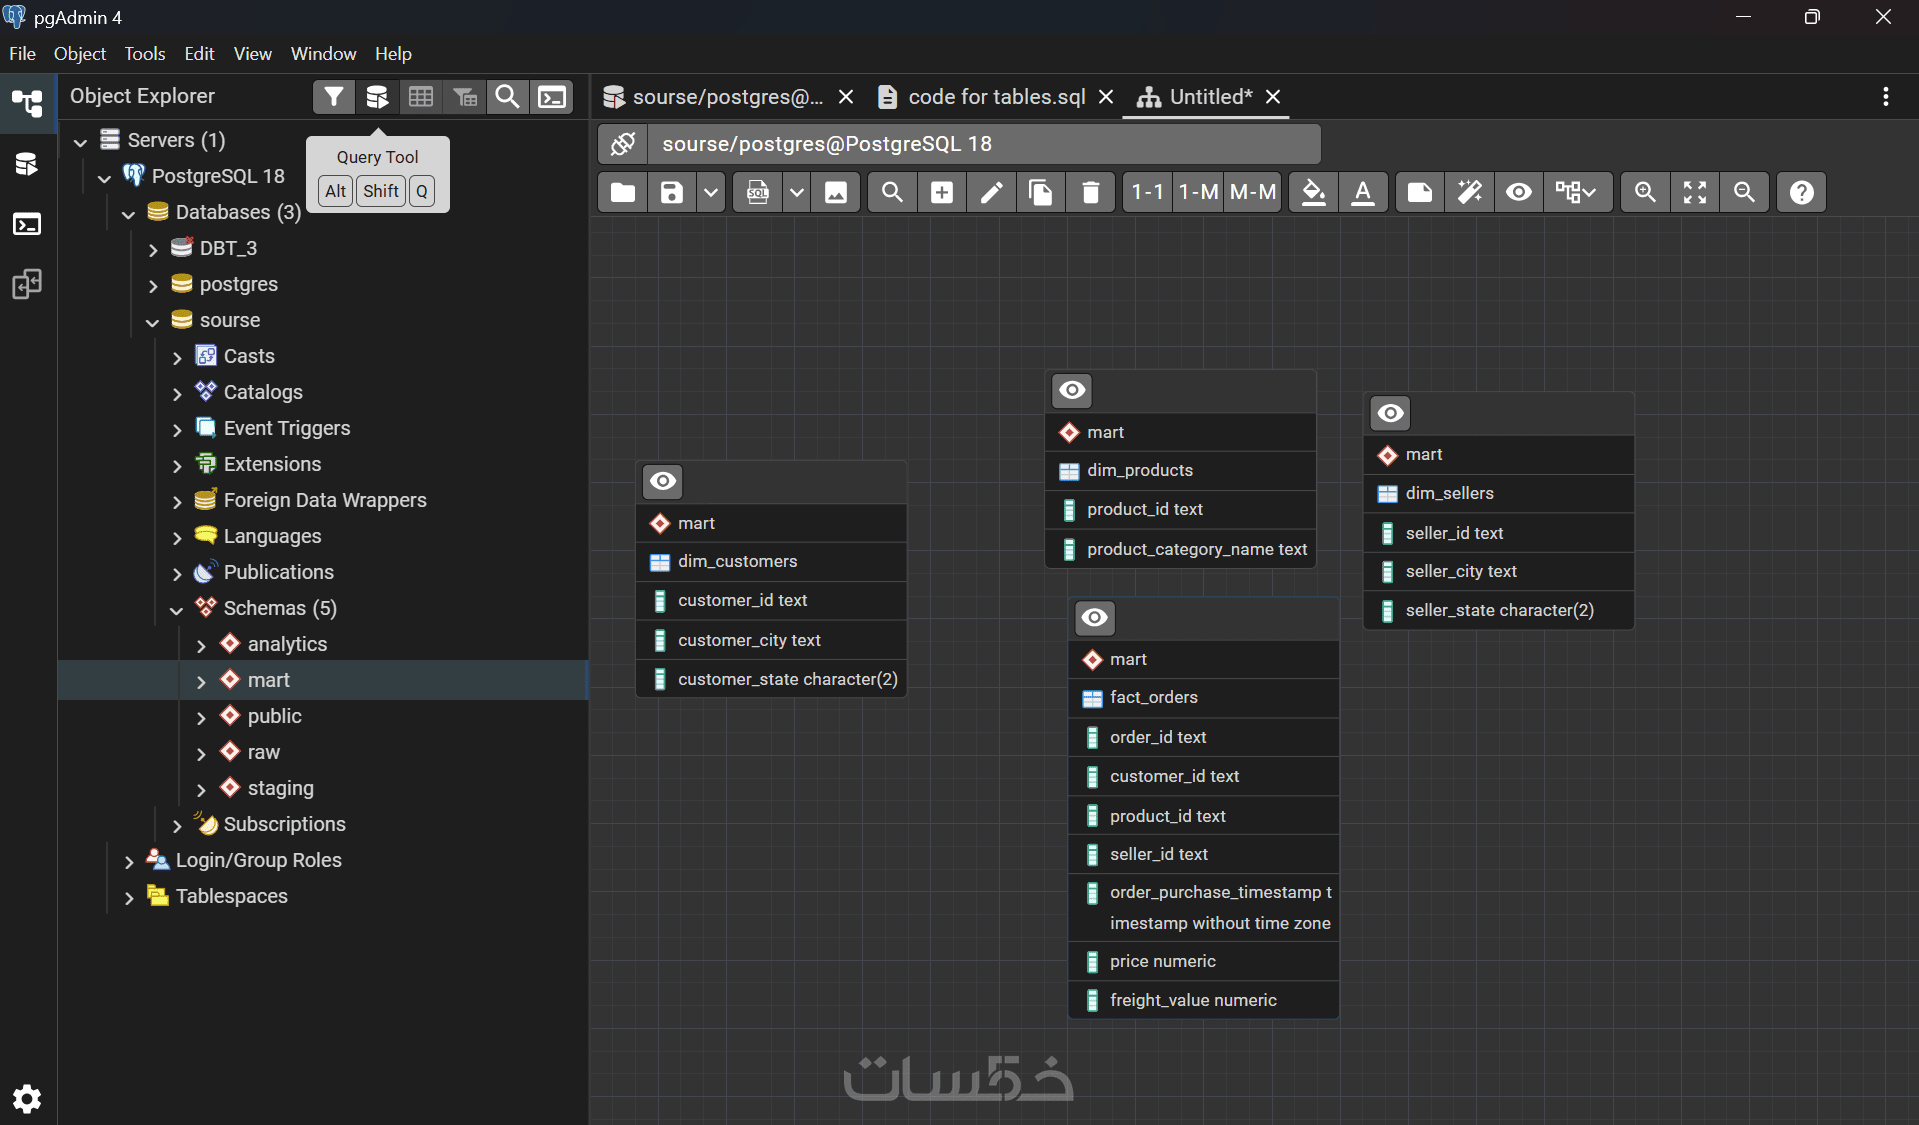Close the code for tables.sql tab
The width and height of the screenshot is (1919, 1125).
(1106, 97)
